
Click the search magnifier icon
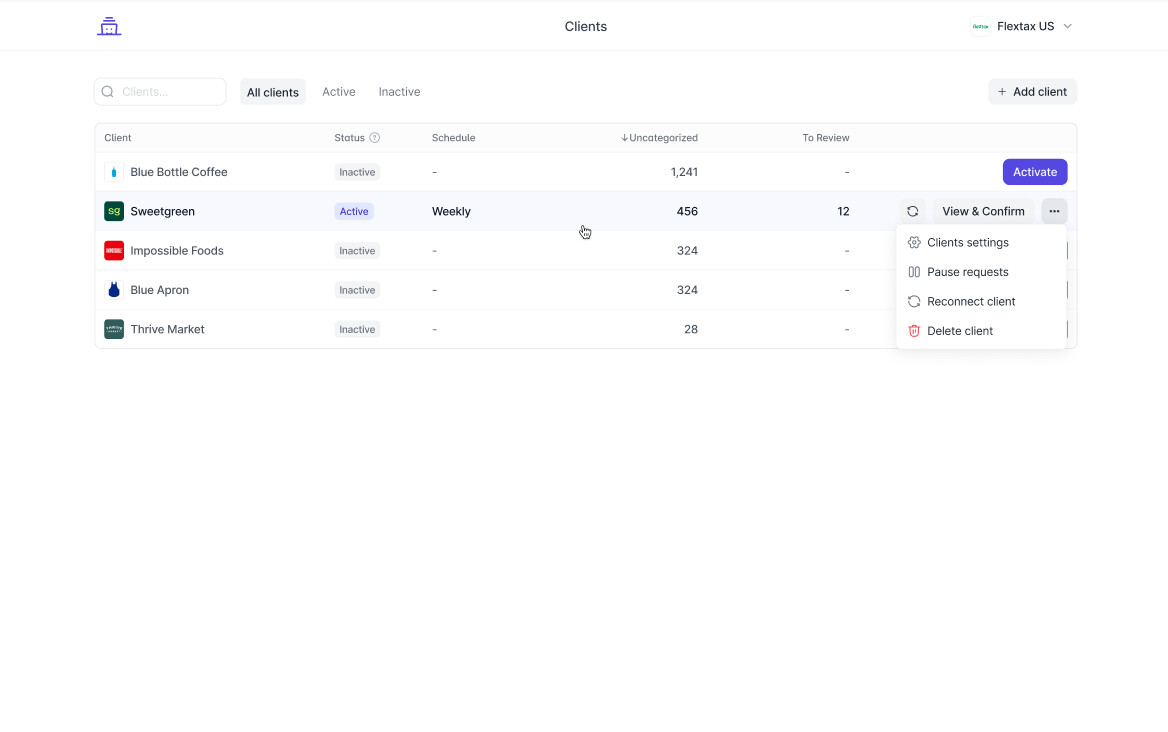(x=107, y=92)
